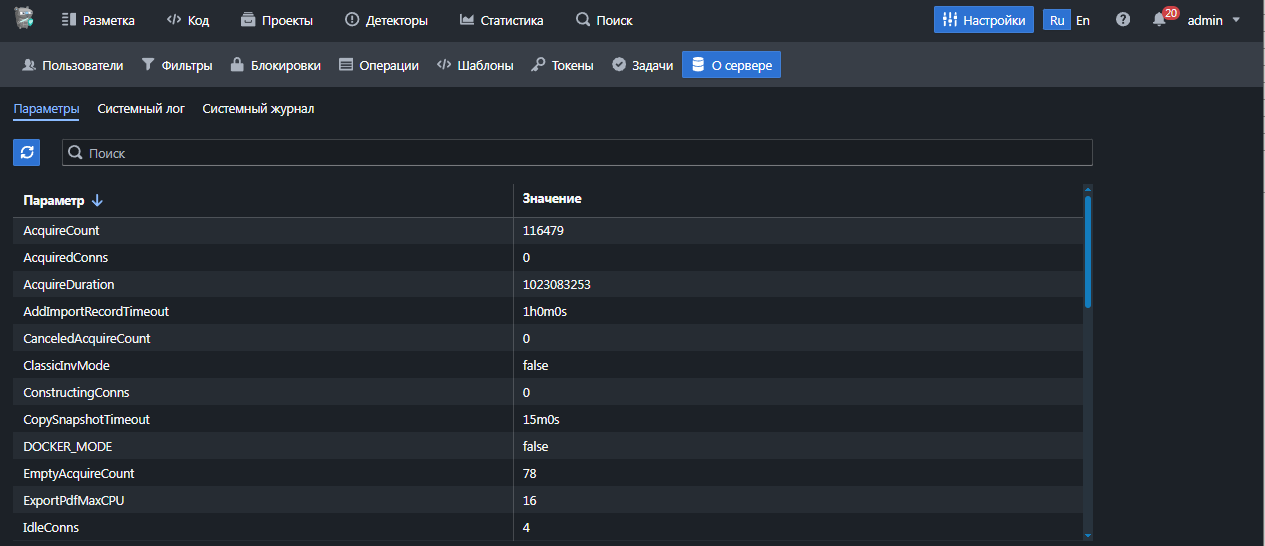Viewport: 1265px width, 546px height.
Task: Switch to Системный лог tab
Action: pyautogui.click(x=141, y=109)
